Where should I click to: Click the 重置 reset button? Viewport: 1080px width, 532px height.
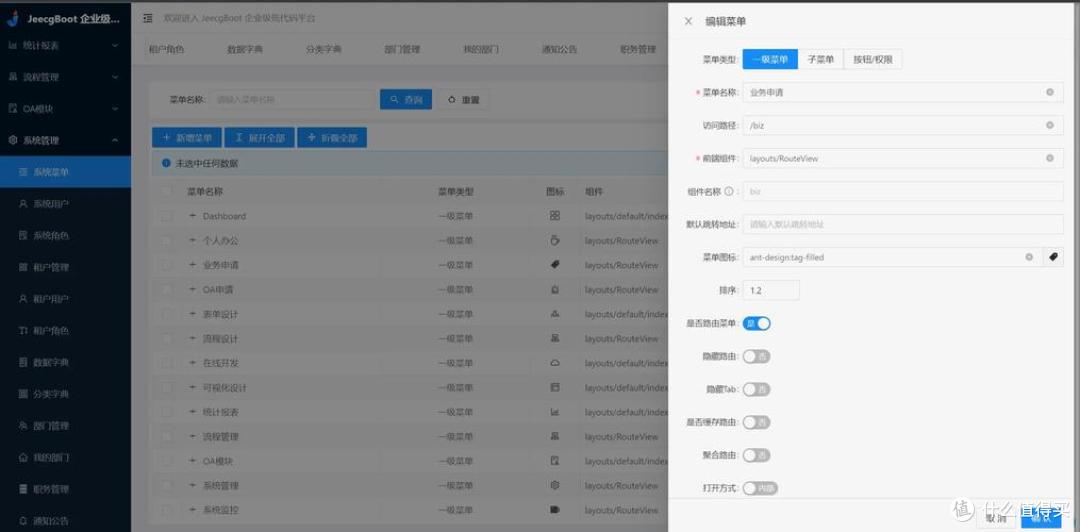463,99
